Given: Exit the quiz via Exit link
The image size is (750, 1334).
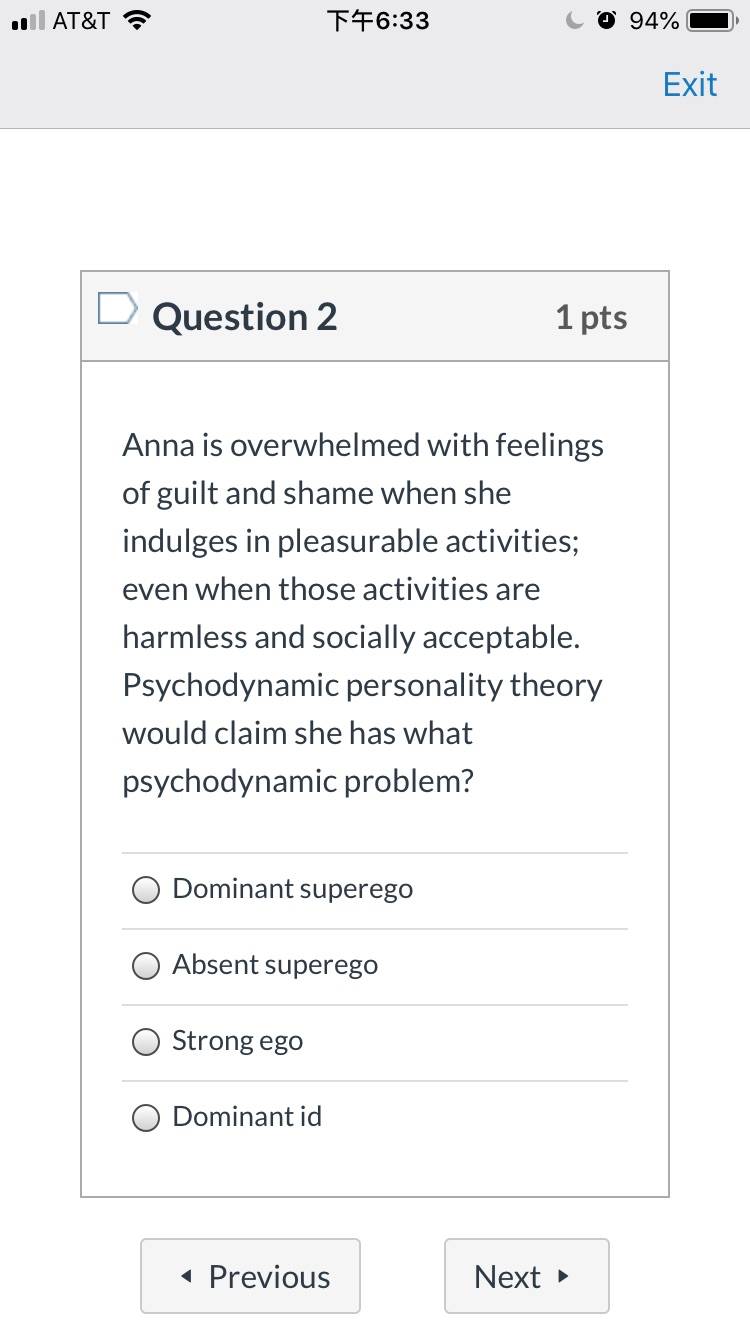Looking at the screenshot, I should click(690, 84).
